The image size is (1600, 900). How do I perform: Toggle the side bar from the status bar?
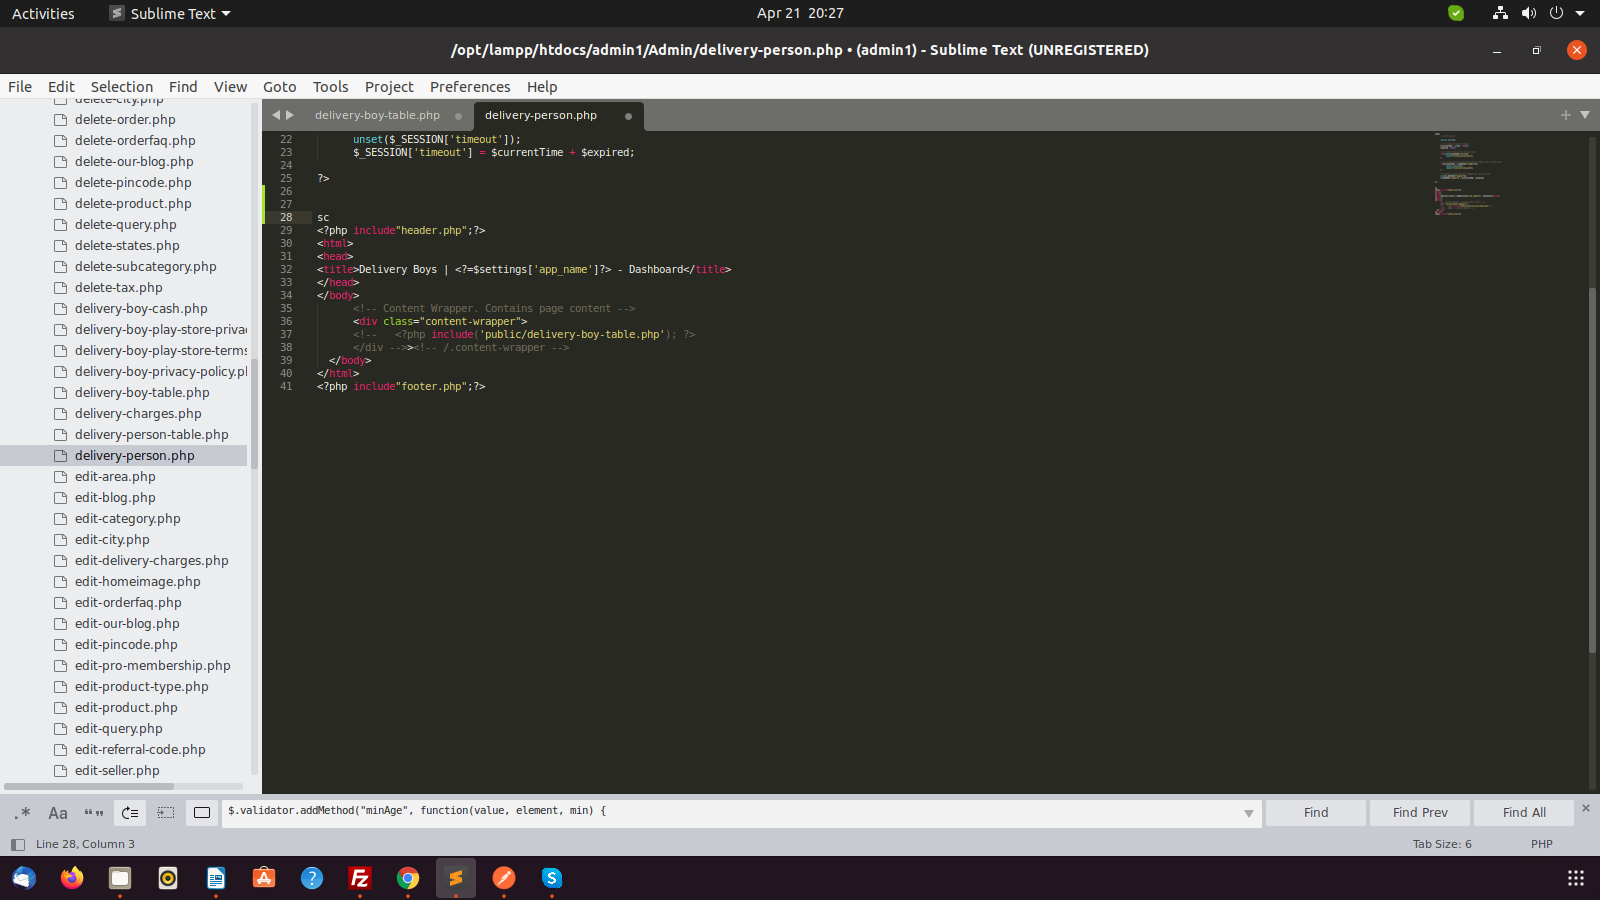point(17,844)
